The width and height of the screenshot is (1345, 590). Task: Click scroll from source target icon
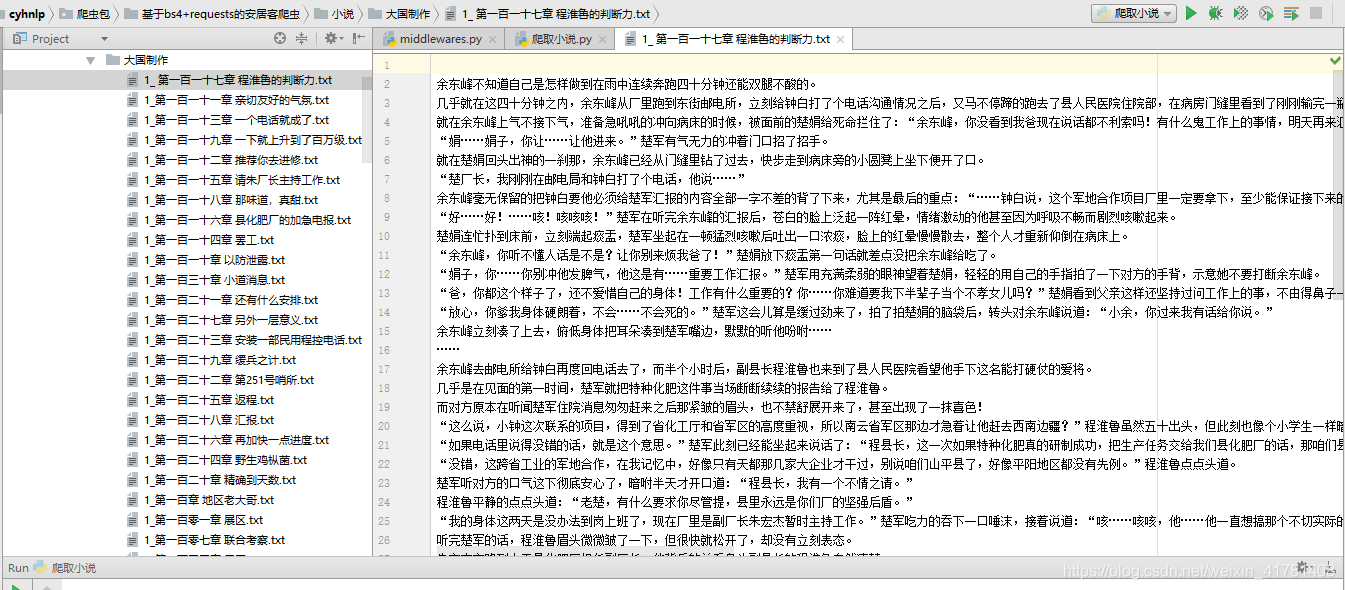280,38
